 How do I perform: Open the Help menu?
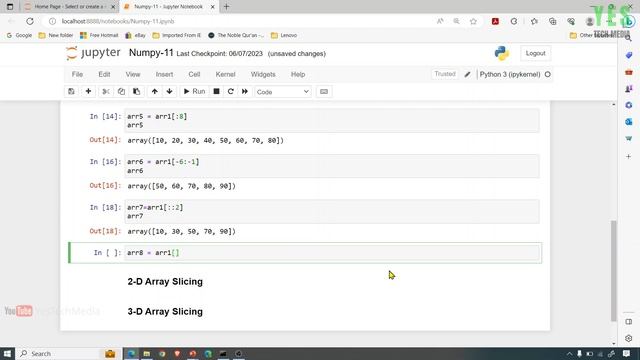point(298,74)
